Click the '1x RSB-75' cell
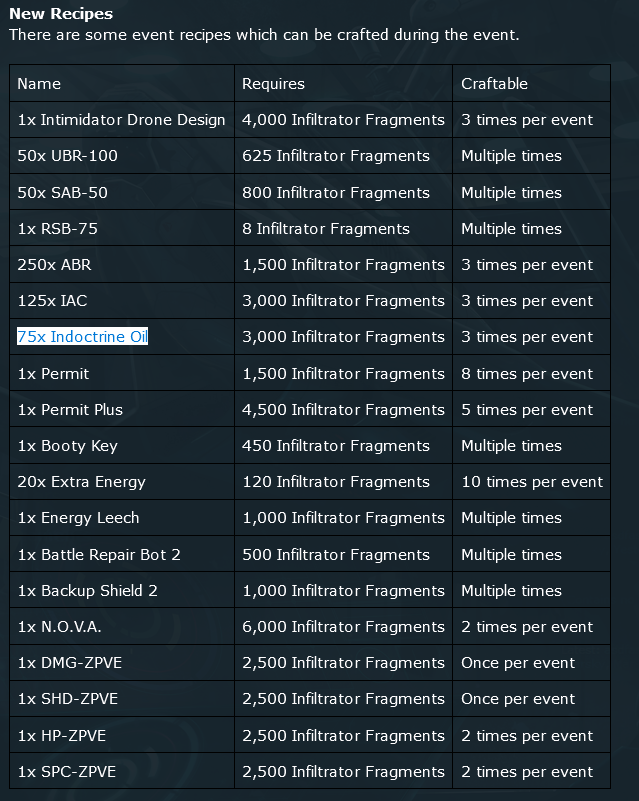Screen dimensions: 639x801 tap(122, 228)
